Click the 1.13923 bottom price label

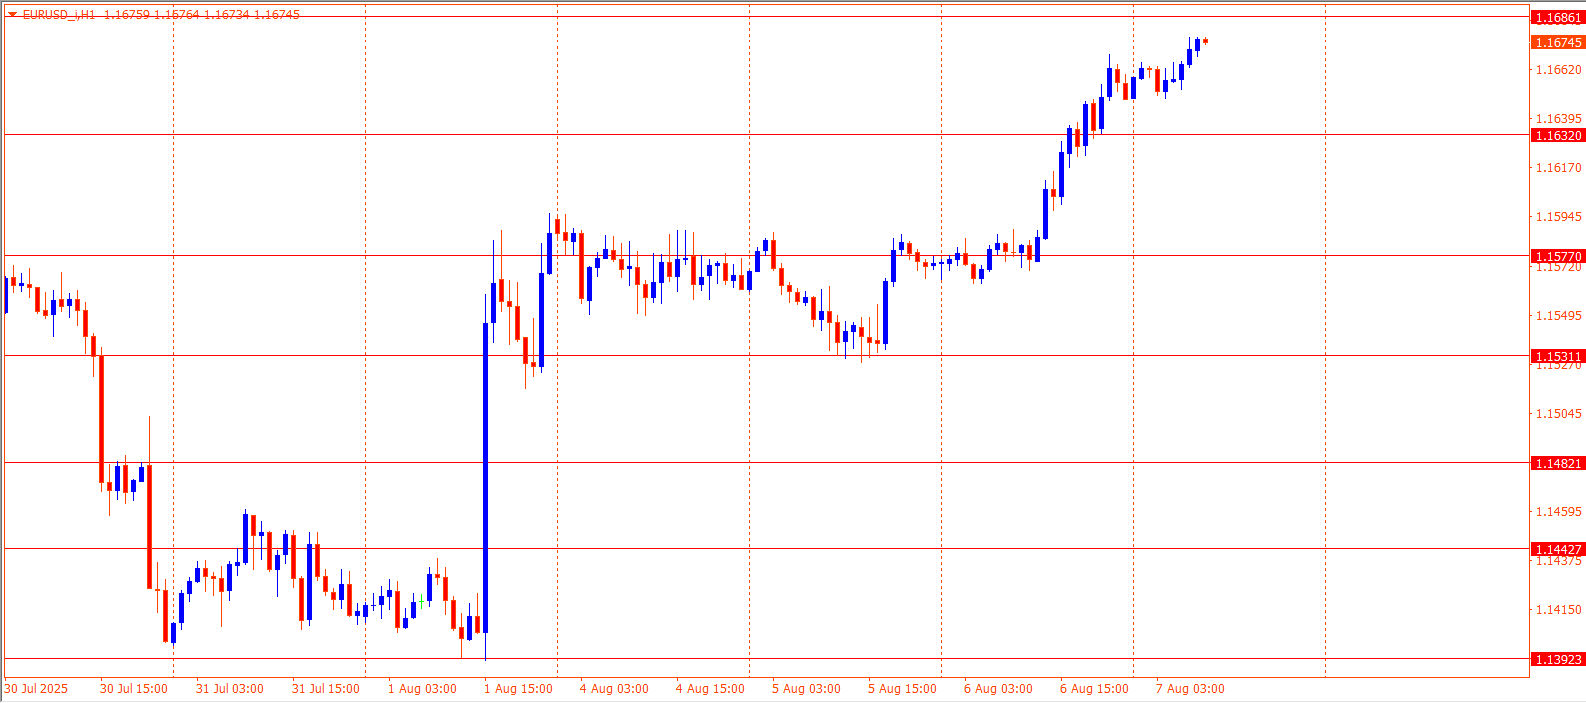point(1558,659)
